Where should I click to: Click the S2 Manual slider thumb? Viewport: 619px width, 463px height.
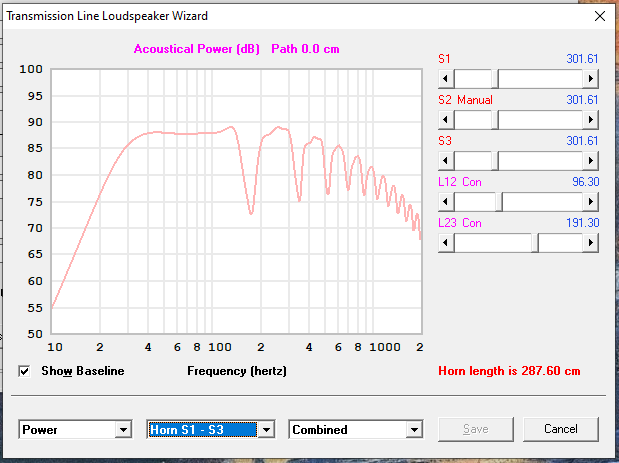495,120
